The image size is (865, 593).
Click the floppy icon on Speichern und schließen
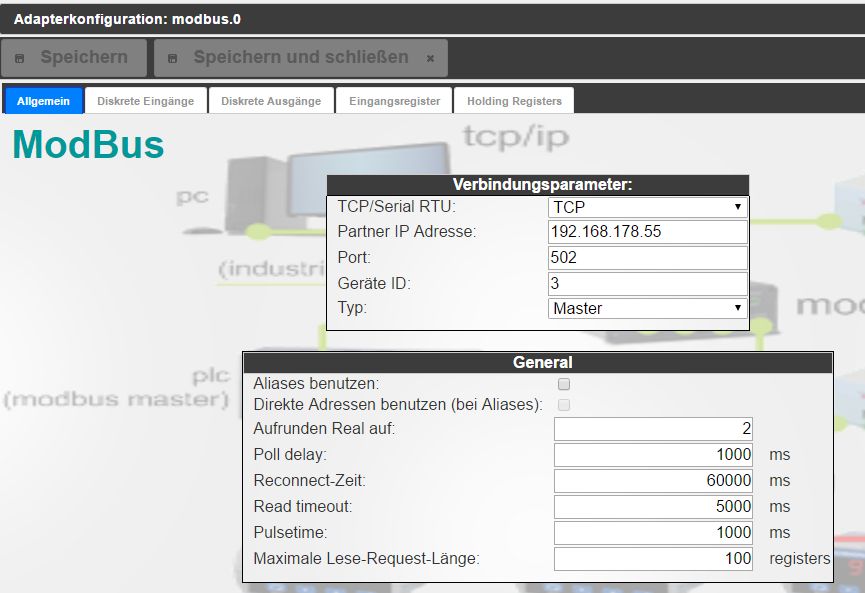(172, 58)
